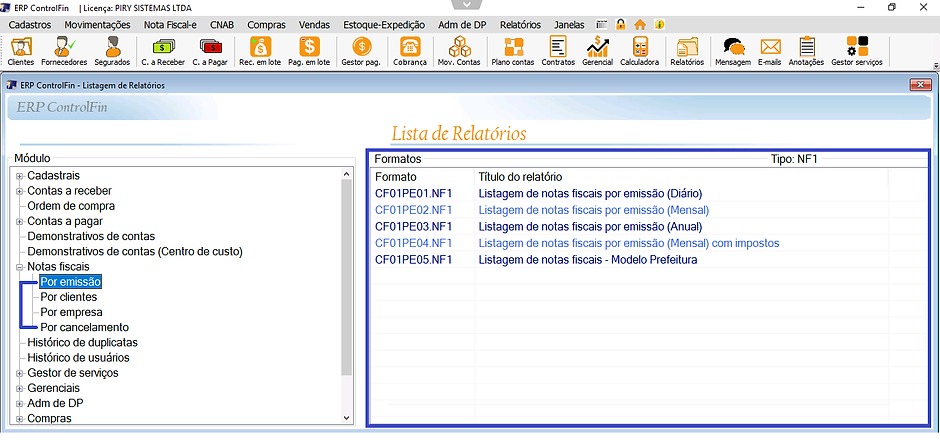Screen dimensions: 940x445
Task: Click the Formato column header
Action: pos(423,177)
